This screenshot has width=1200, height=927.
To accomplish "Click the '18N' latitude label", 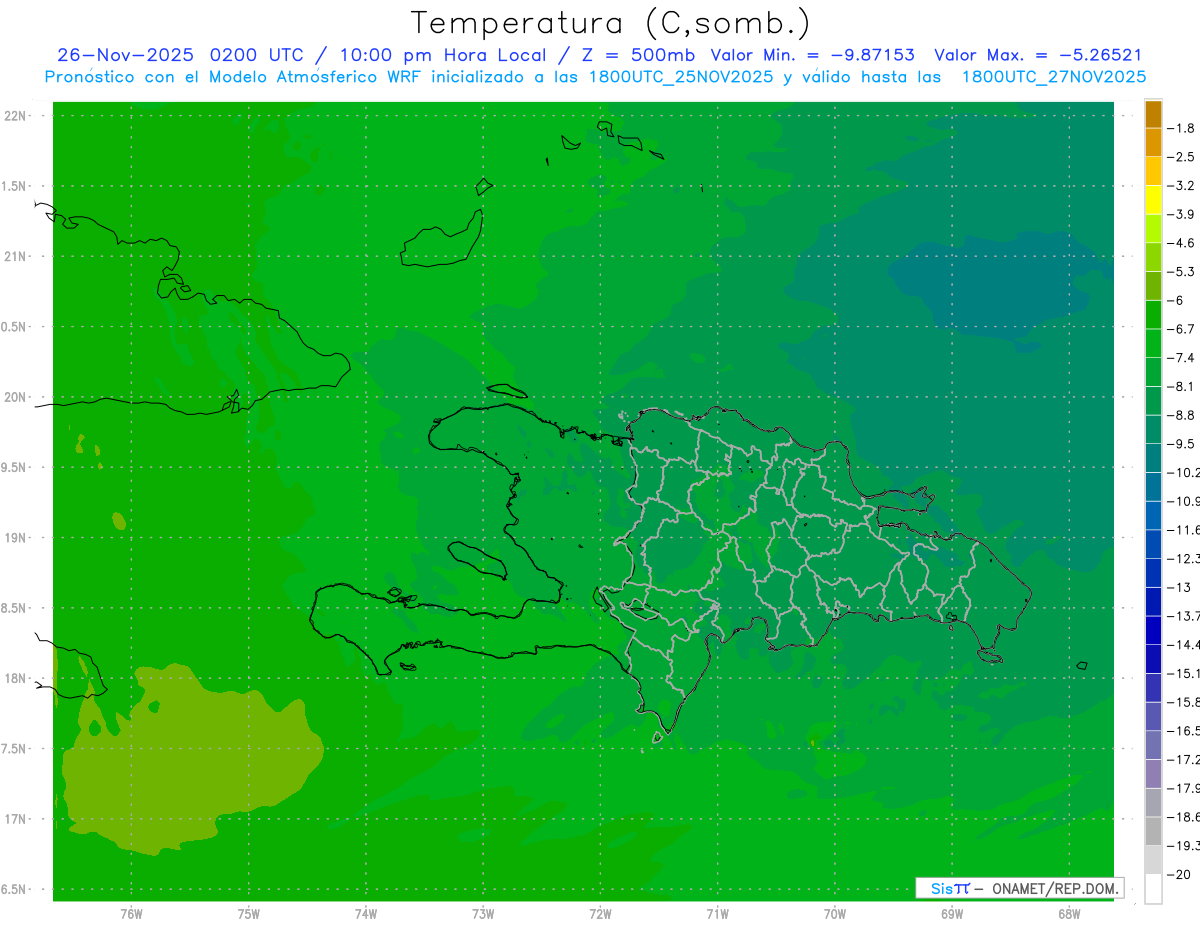I will (15, 678).
